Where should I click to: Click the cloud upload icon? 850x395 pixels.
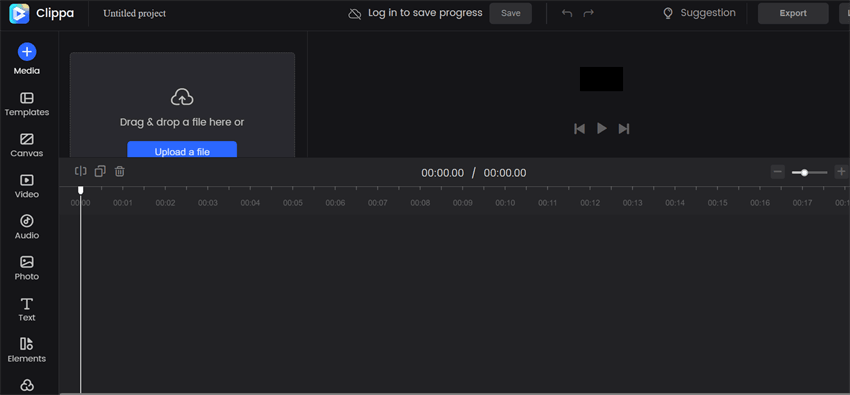(x=182, y=97)
